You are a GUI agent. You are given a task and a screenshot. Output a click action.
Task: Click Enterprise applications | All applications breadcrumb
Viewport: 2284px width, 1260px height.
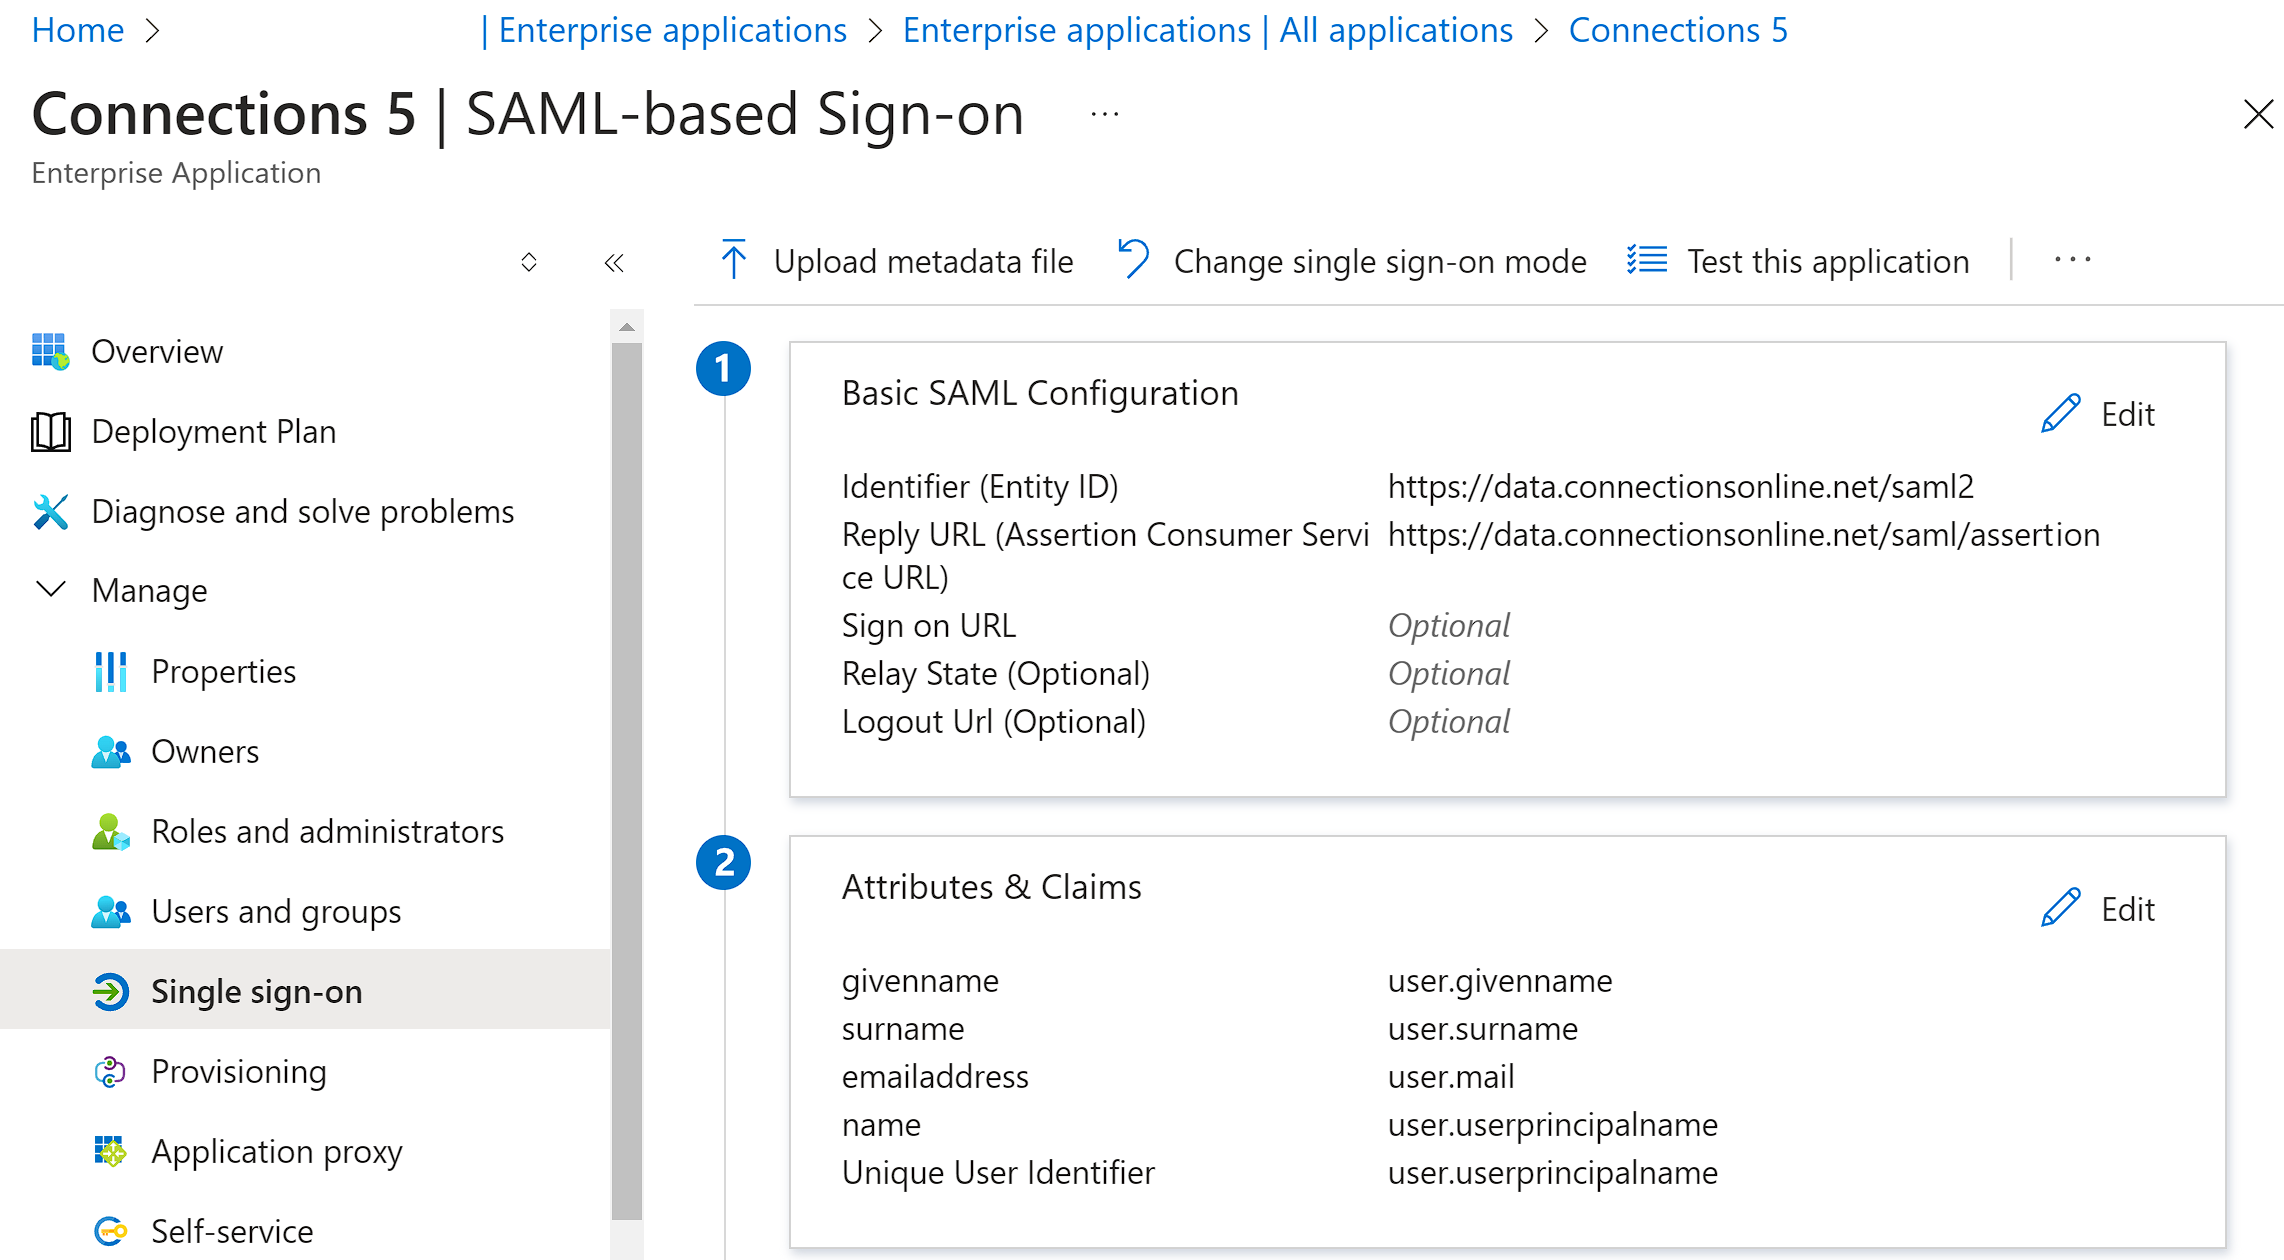coord(1207,31)
